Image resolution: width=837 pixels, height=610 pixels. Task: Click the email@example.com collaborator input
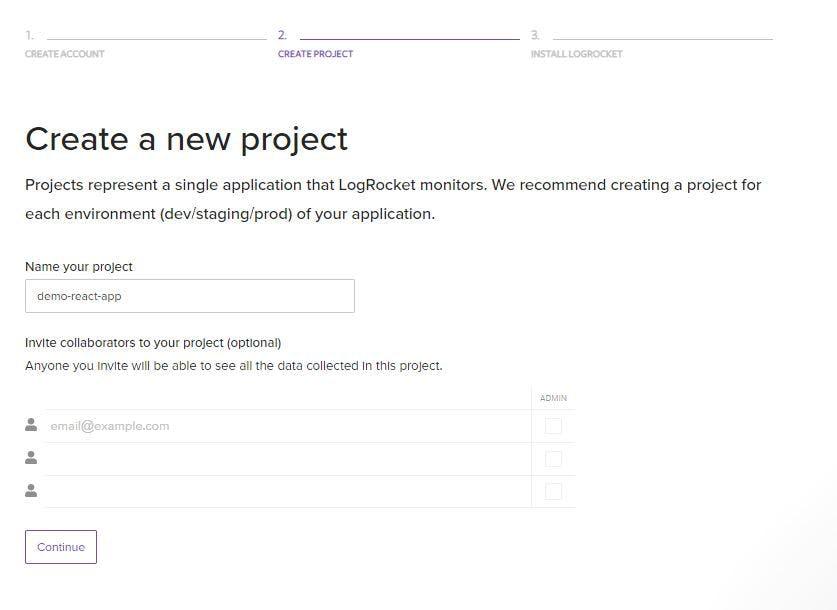coord(287,426)
